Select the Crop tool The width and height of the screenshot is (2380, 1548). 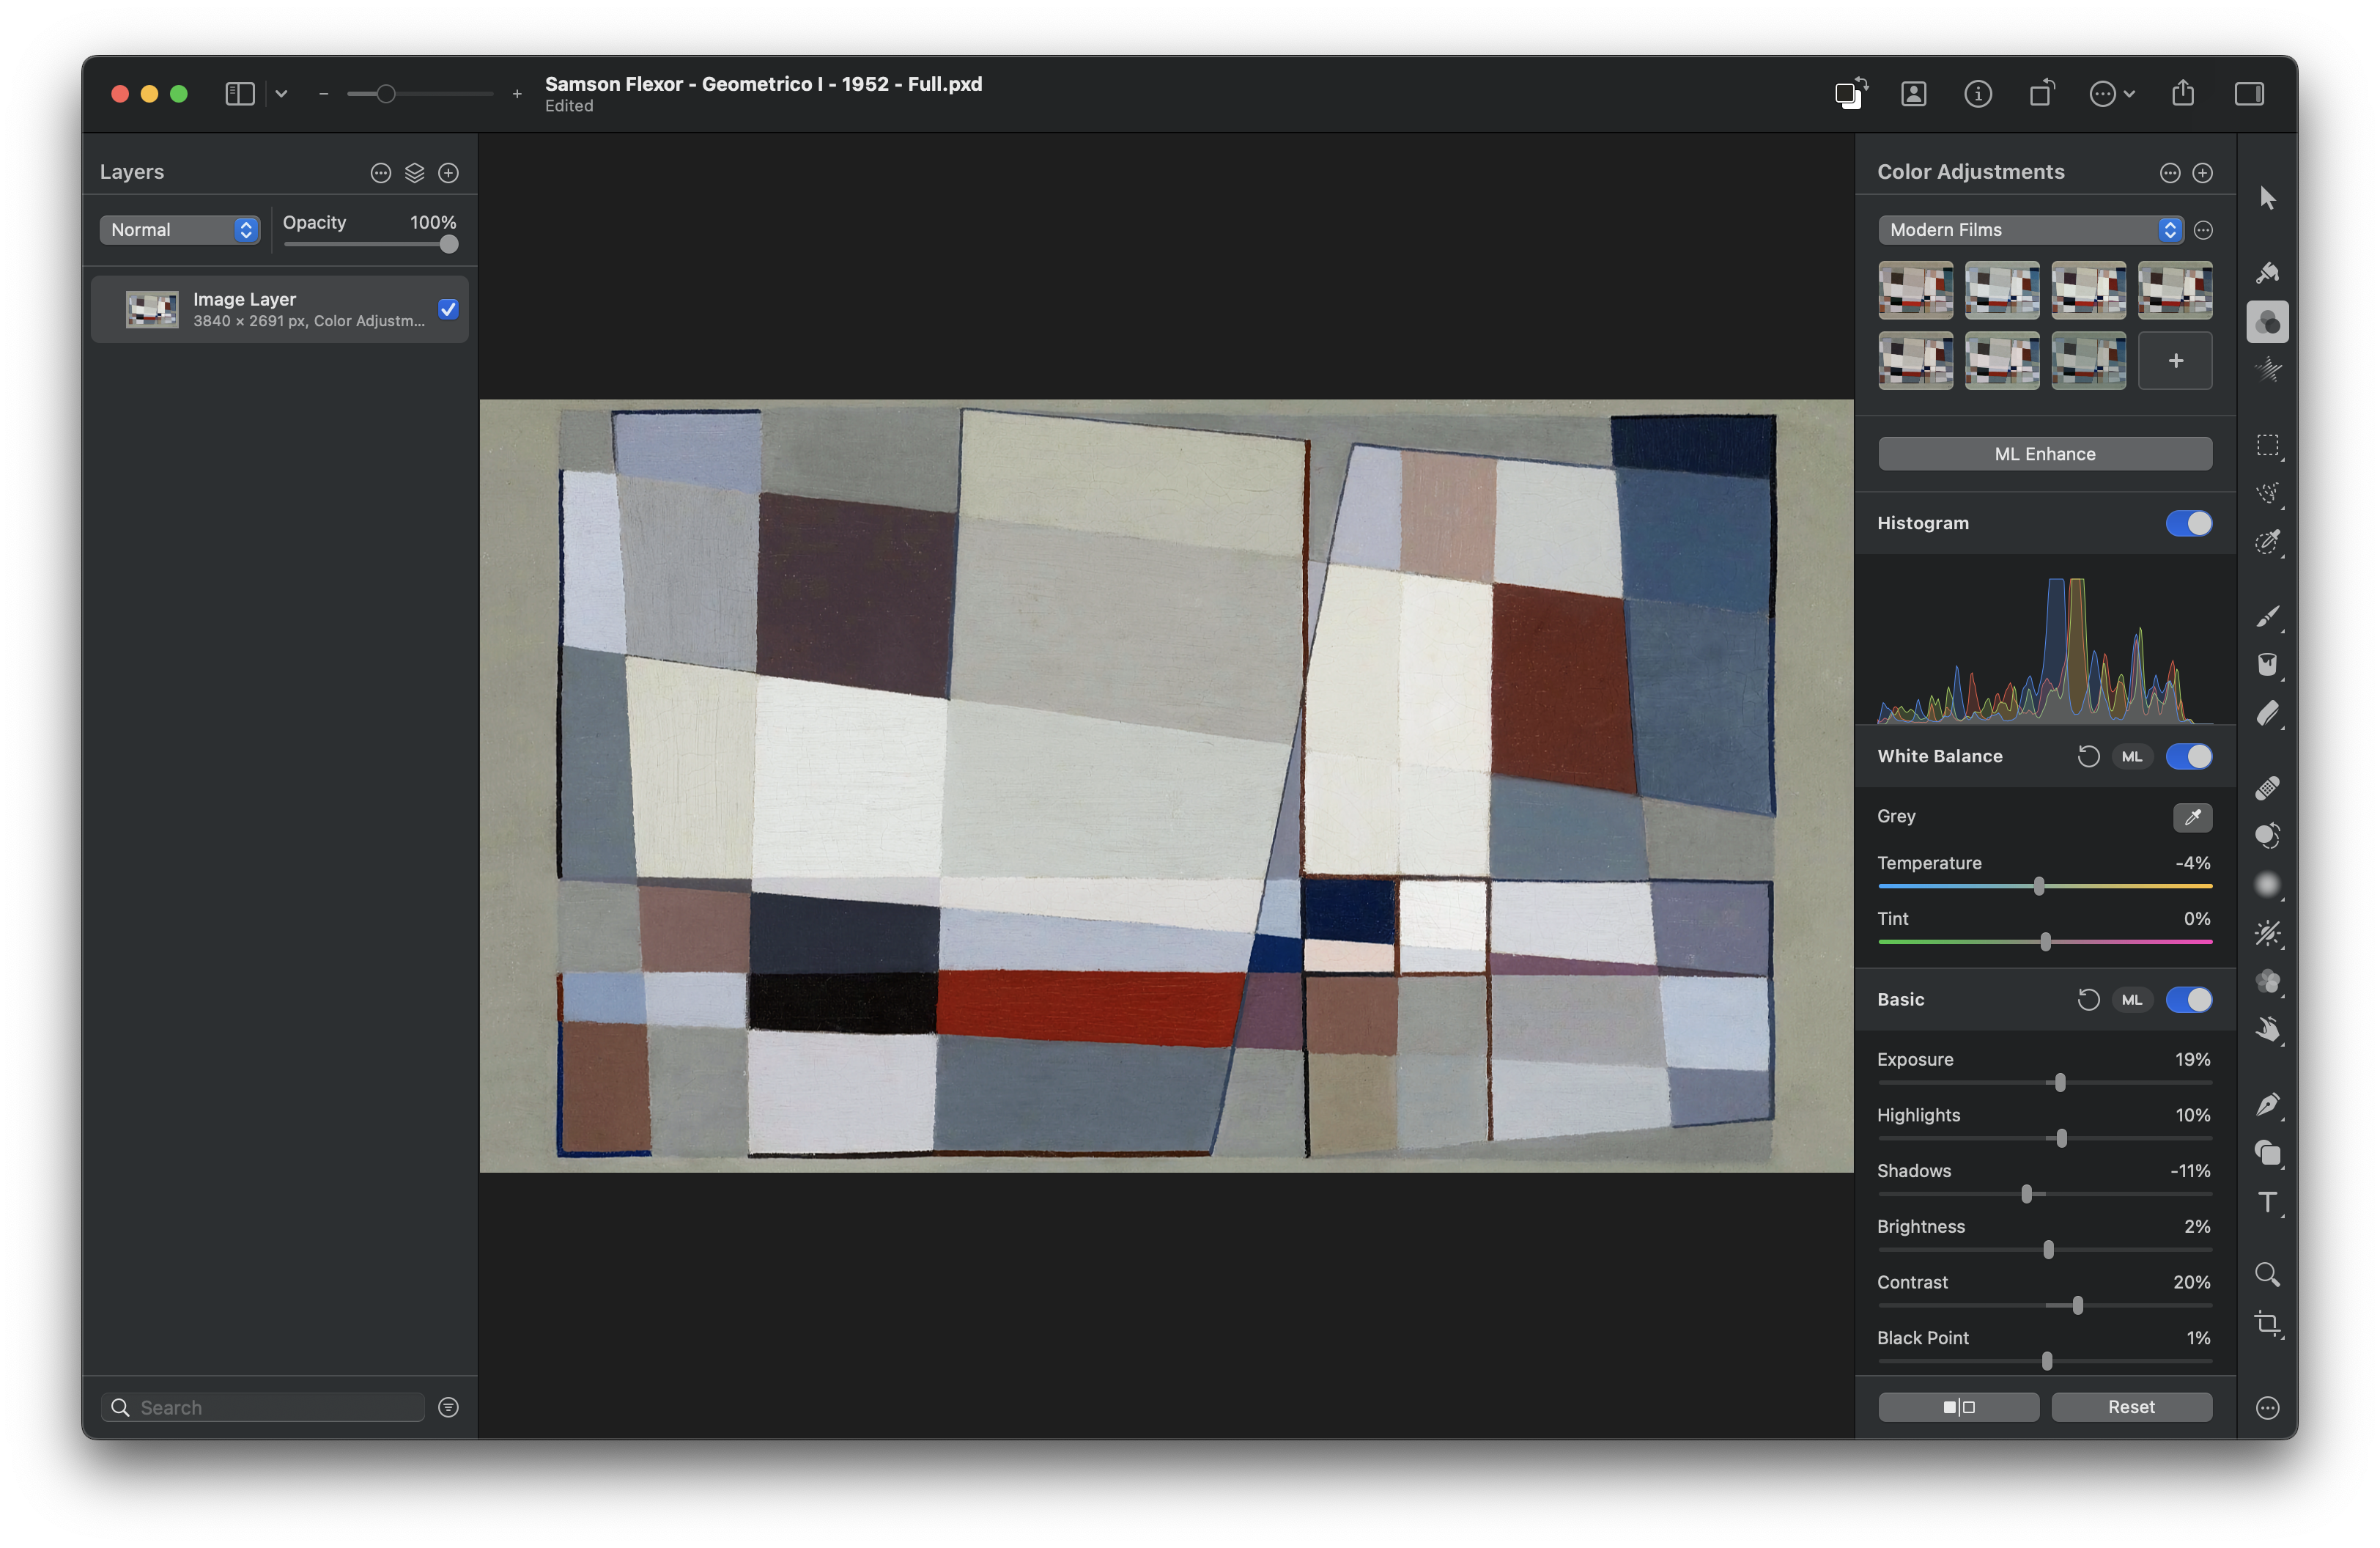(x=2267, y=1324)
